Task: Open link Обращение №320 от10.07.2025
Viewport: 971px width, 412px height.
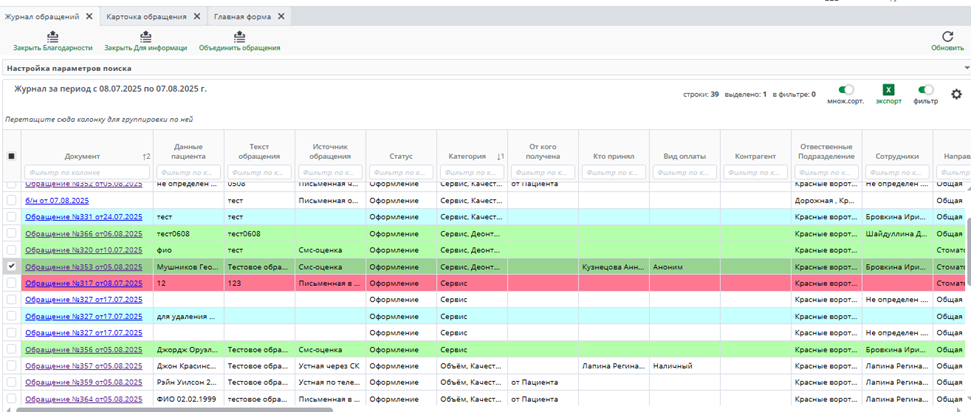Action: 84,250
